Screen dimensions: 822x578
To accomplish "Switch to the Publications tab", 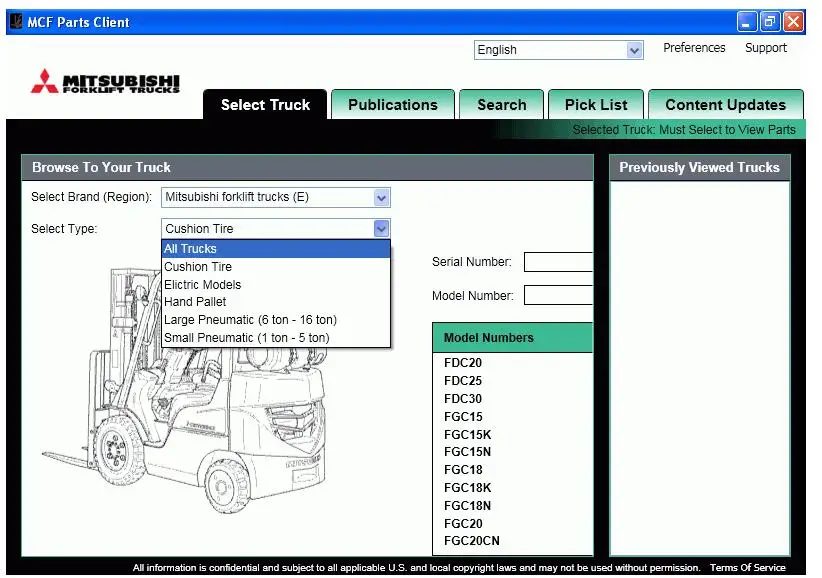I will tap(392, 104).
